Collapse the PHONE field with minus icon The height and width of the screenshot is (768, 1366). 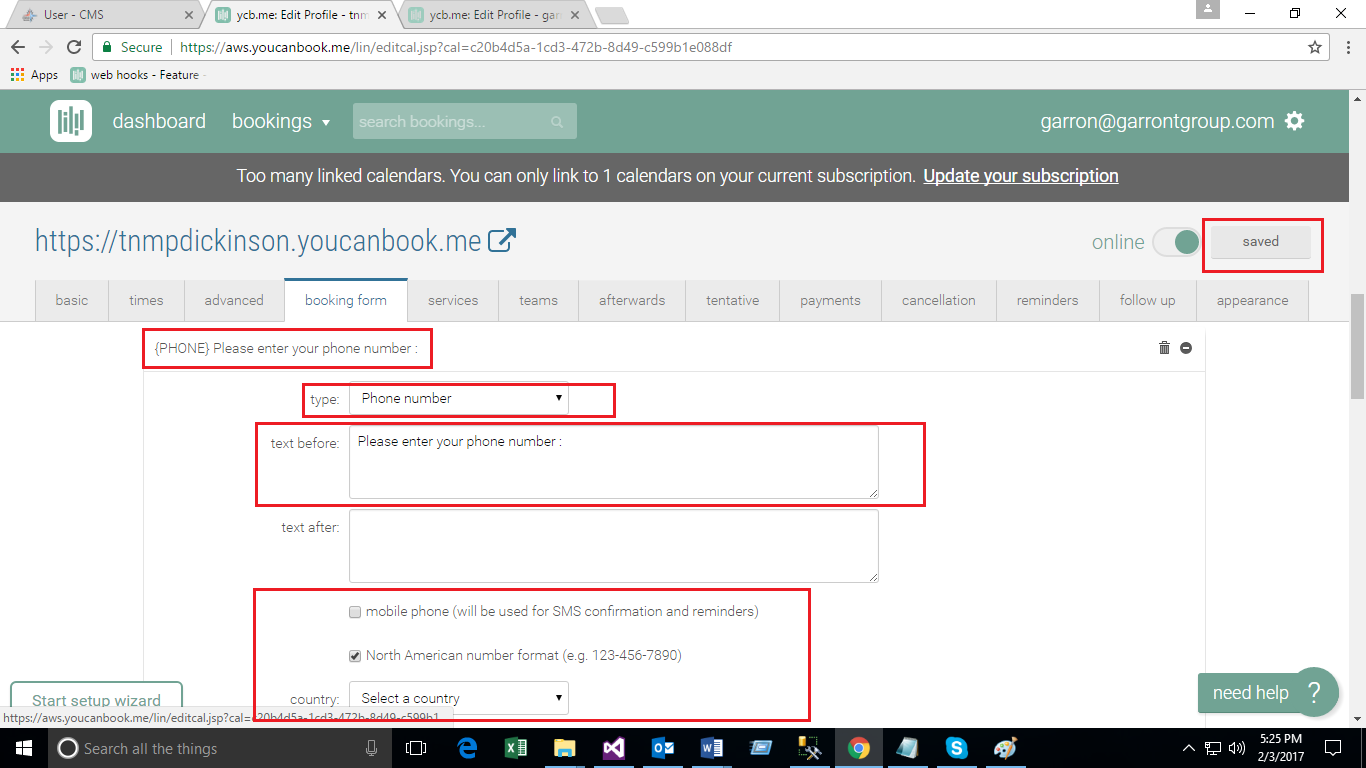1186,348
